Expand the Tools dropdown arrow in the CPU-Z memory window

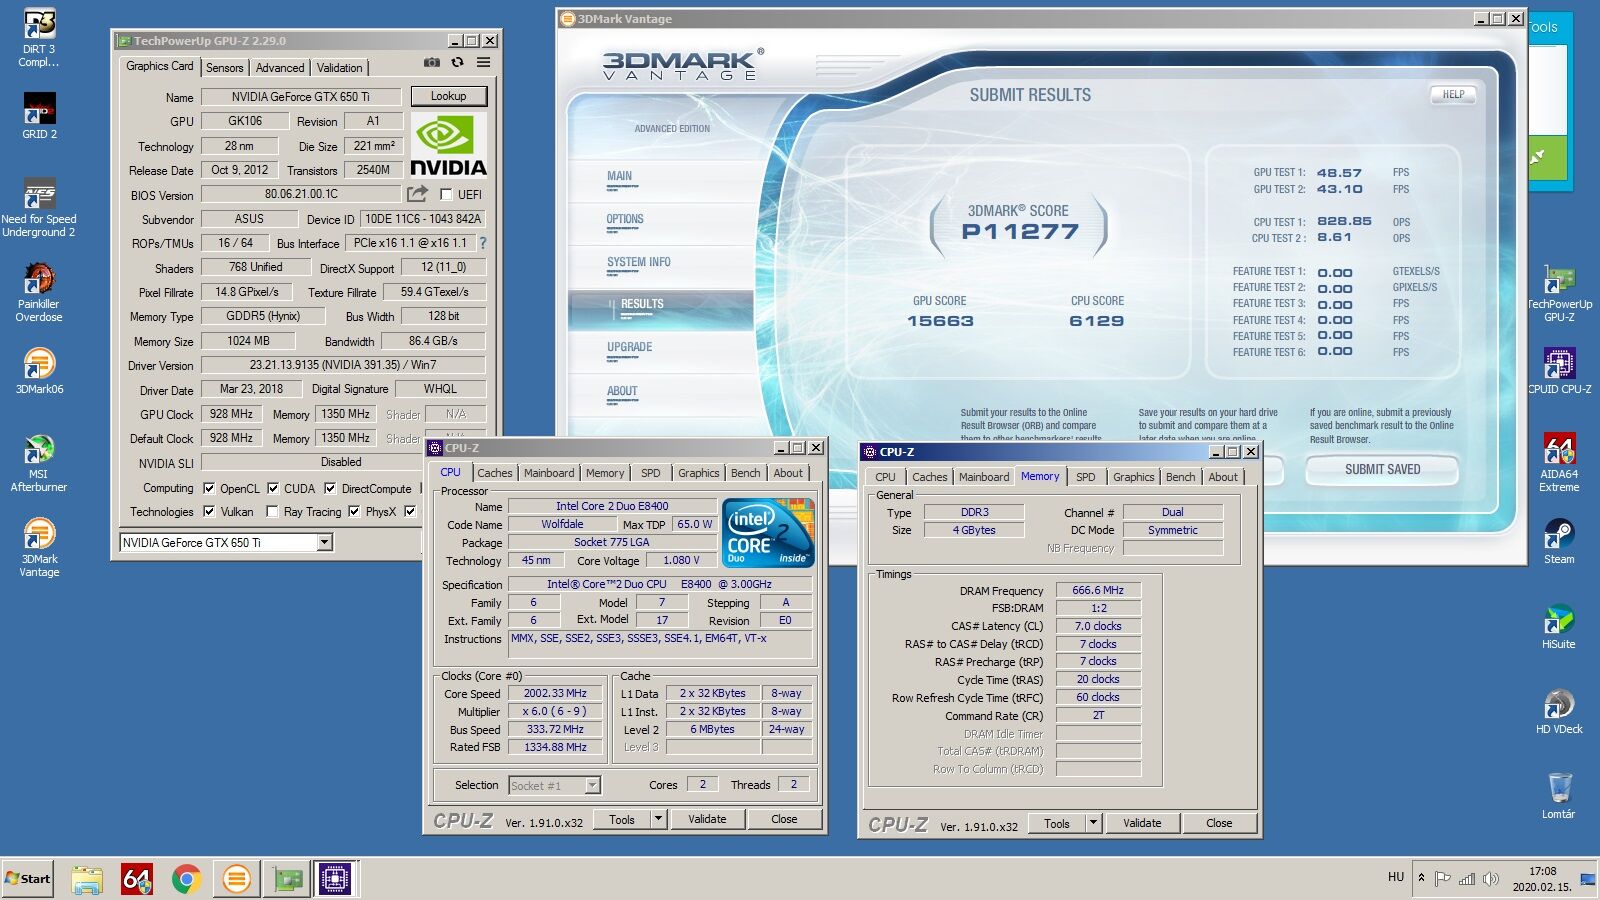[x=1093, y=823]
